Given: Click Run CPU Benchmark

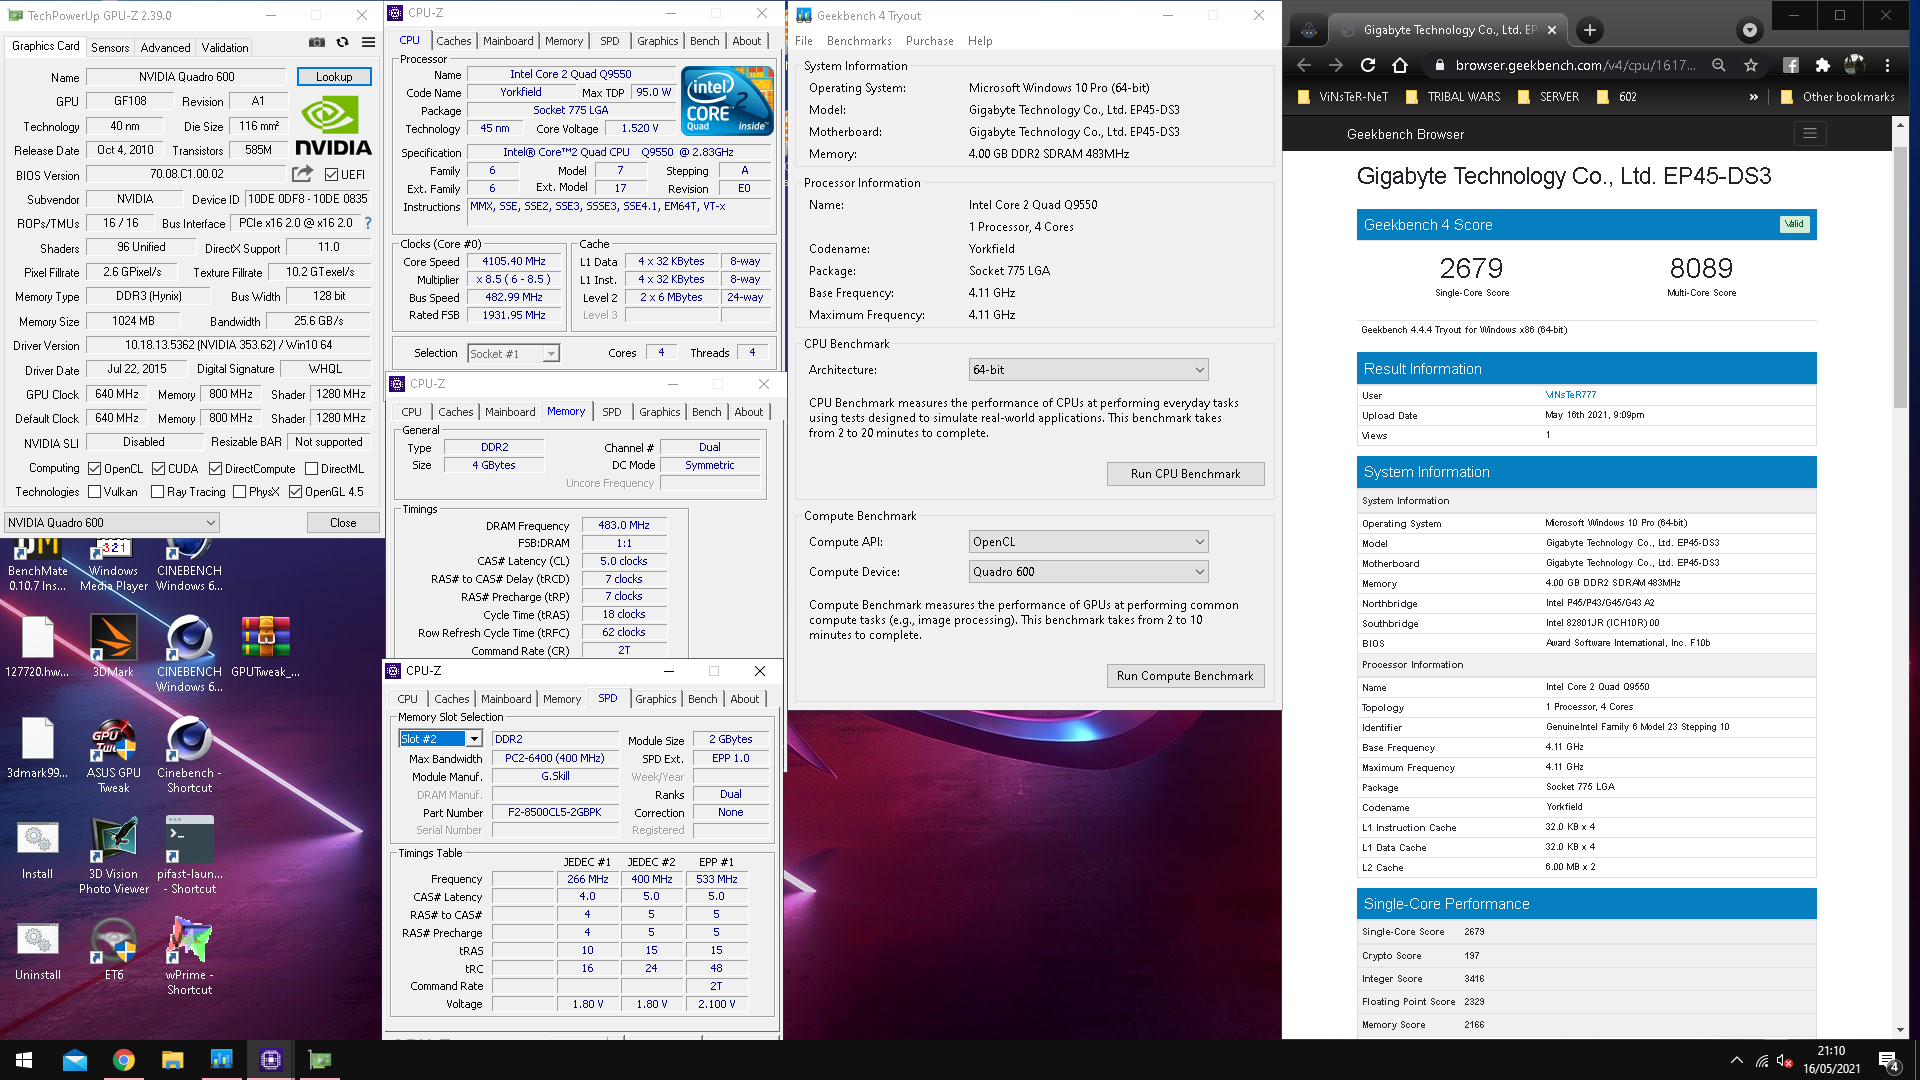Looking at the screenshot, I should (1185, 473).
